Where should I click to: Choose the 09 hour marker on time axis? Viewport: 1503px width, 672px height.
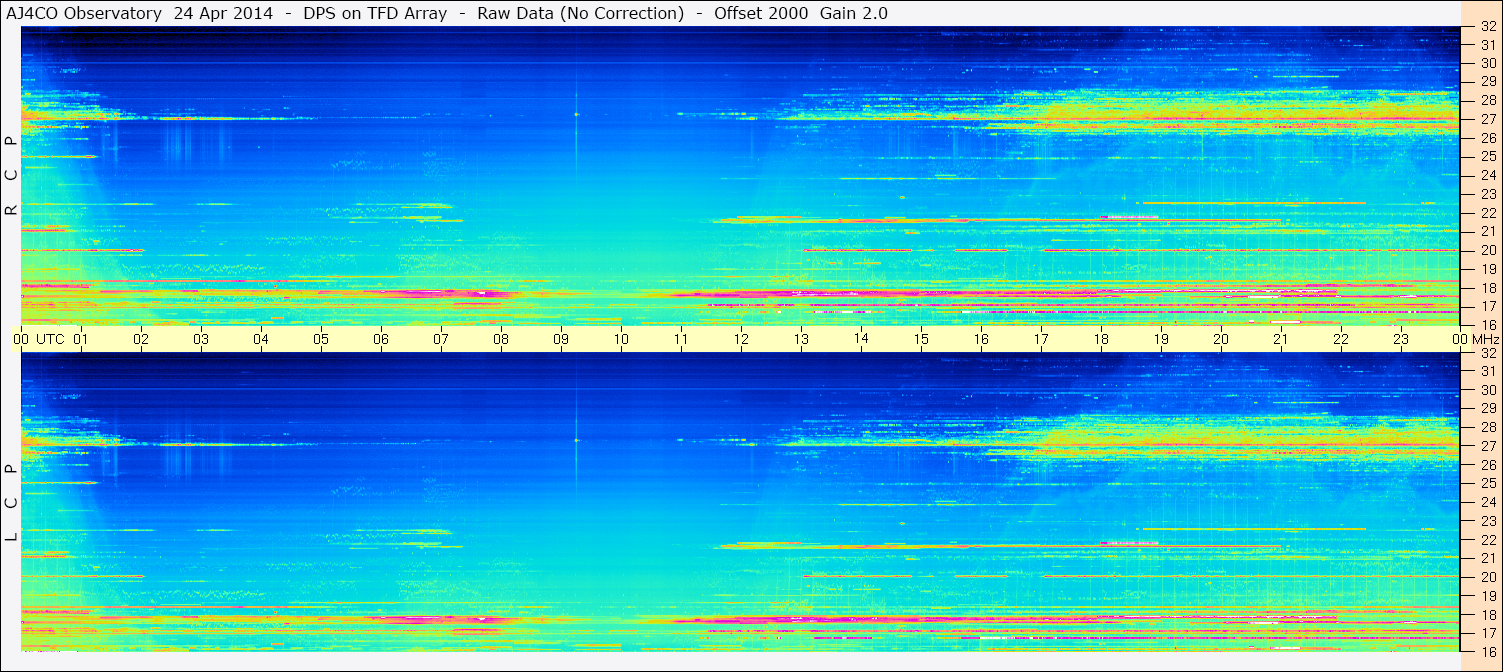[x=561, y=339]
